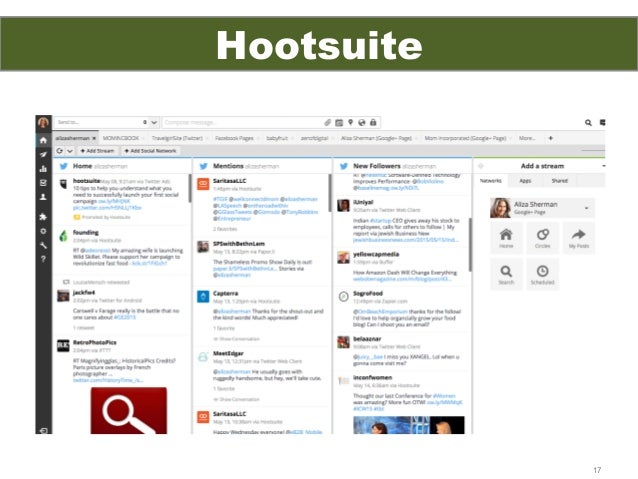Screen dimensions: 638x479
Task: Refresh streams using the circular arrow icon
Action: point(60,151)
